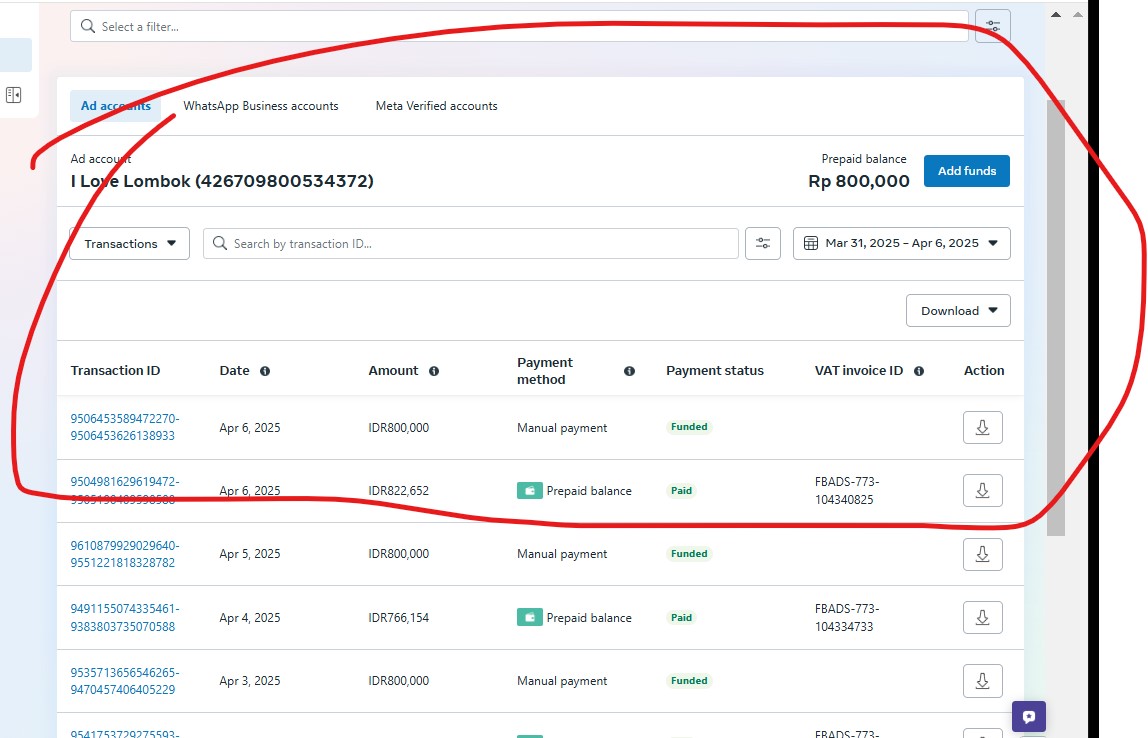Viewport: 1148px width, 738px height.
Task: Download the IDR822,652 Apr 6 transaction invoice
Action: pyautogui.click(x=982, y=491)
